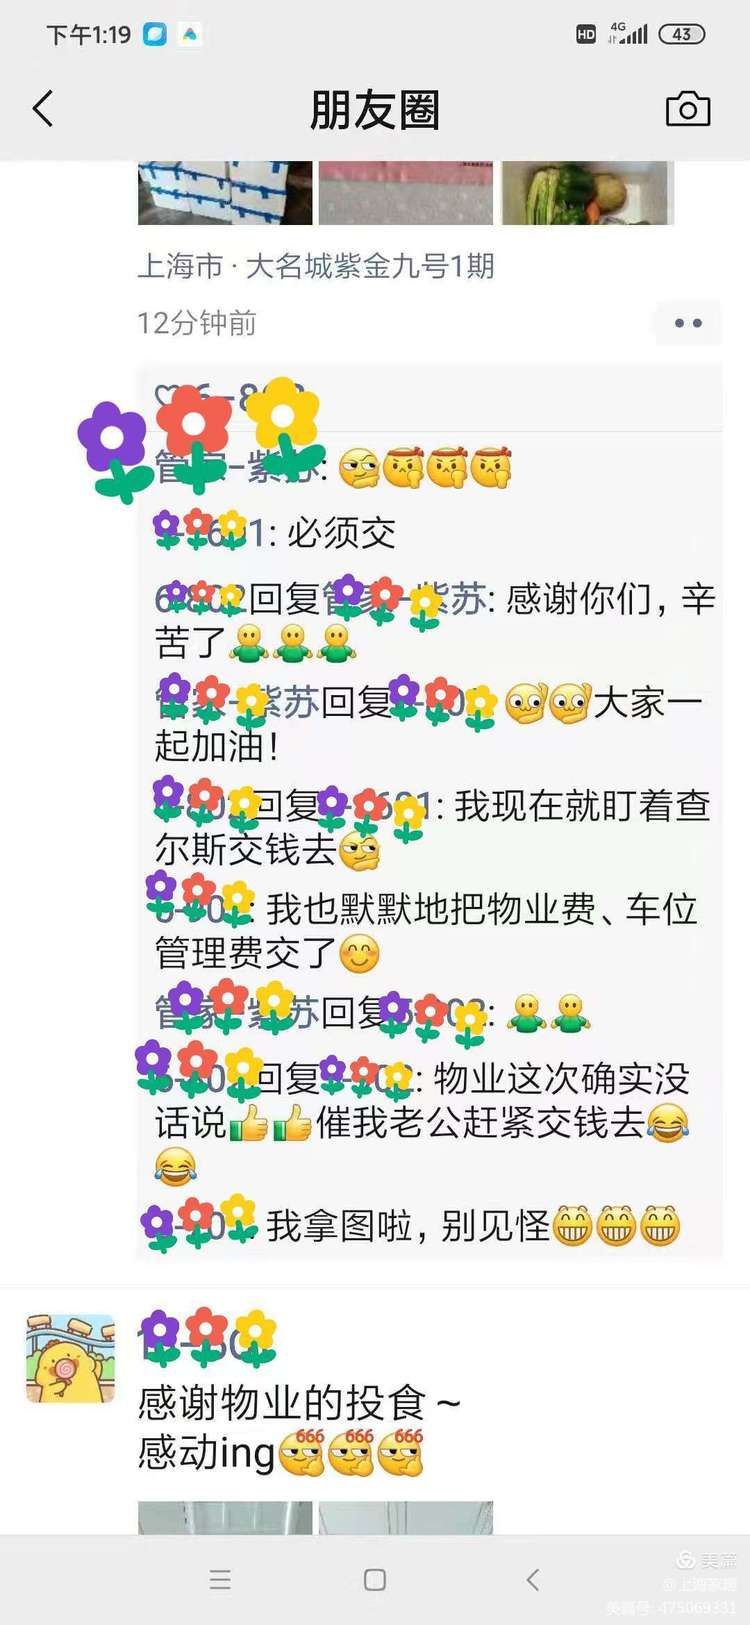750x1625 pixels.
Task: Tap comment about 查尔斯交钱去
Action: [x=432, y=827]
